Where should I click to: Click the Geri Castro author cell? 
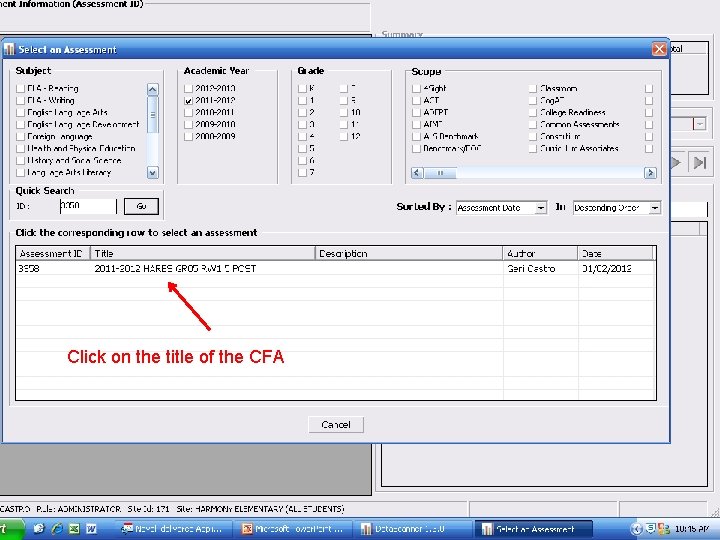click(531, 269)
